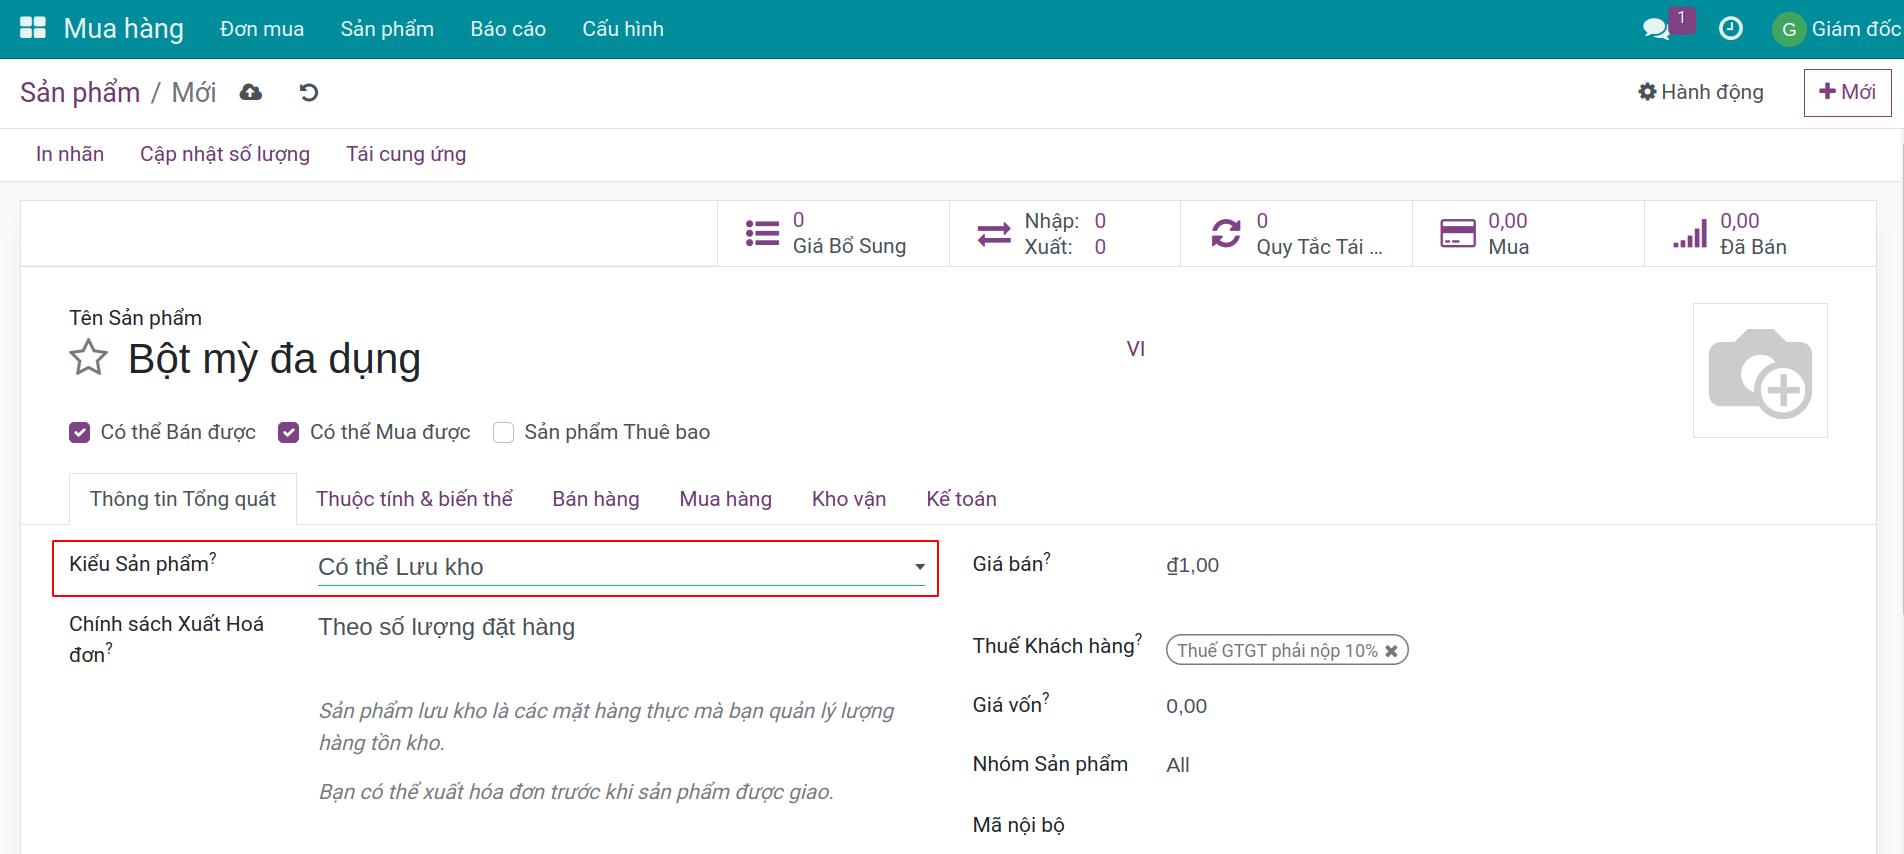Mark product as favorite with star
1904x854 pixels.
coord(88,358)
